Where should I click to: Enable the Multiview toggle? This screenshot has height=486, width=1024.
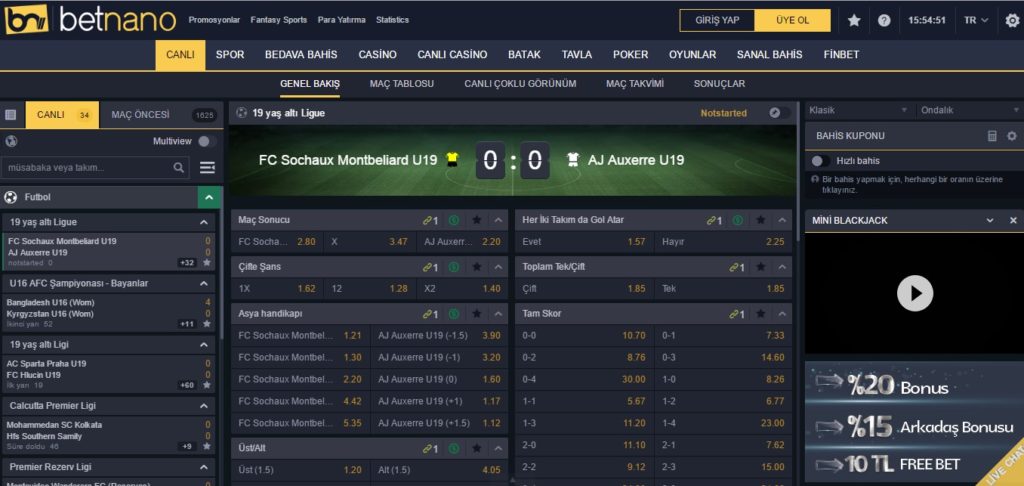pyautogui.click(x=207, y=142)
